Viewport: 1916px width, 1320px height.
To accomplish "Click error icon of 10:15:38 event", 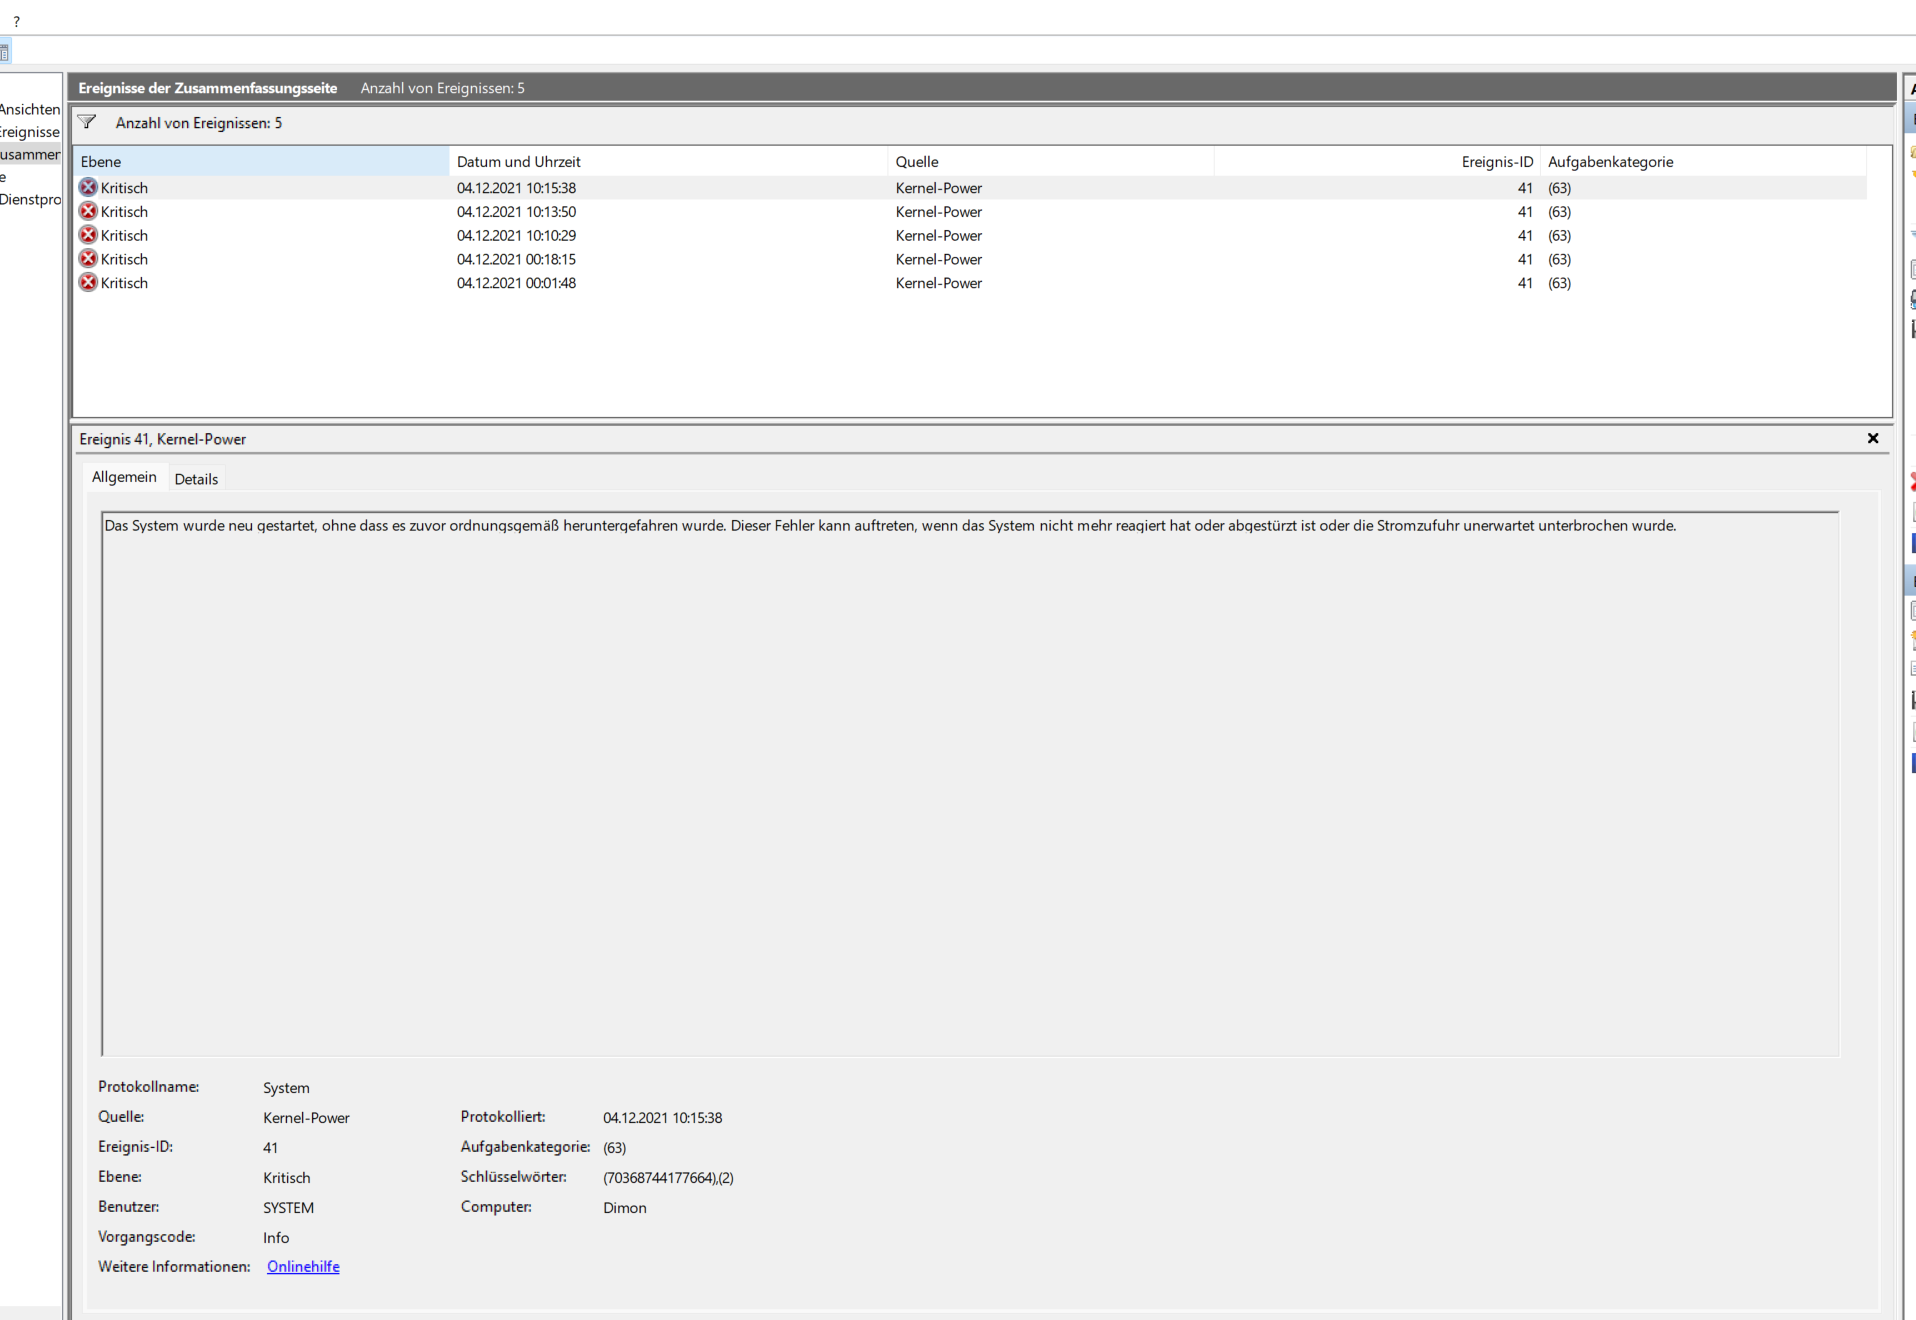I will [88, 187].
